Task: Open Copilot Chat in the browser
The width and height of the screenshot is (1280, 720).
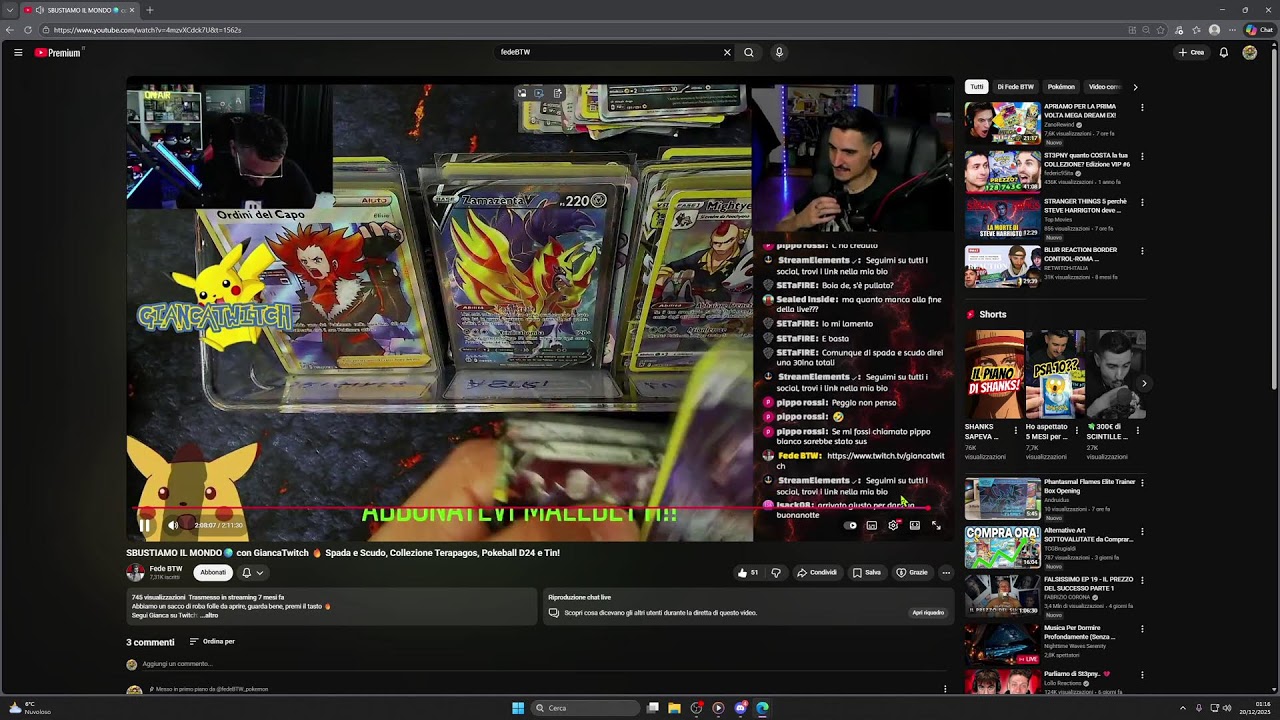Action: [1259, 30]
